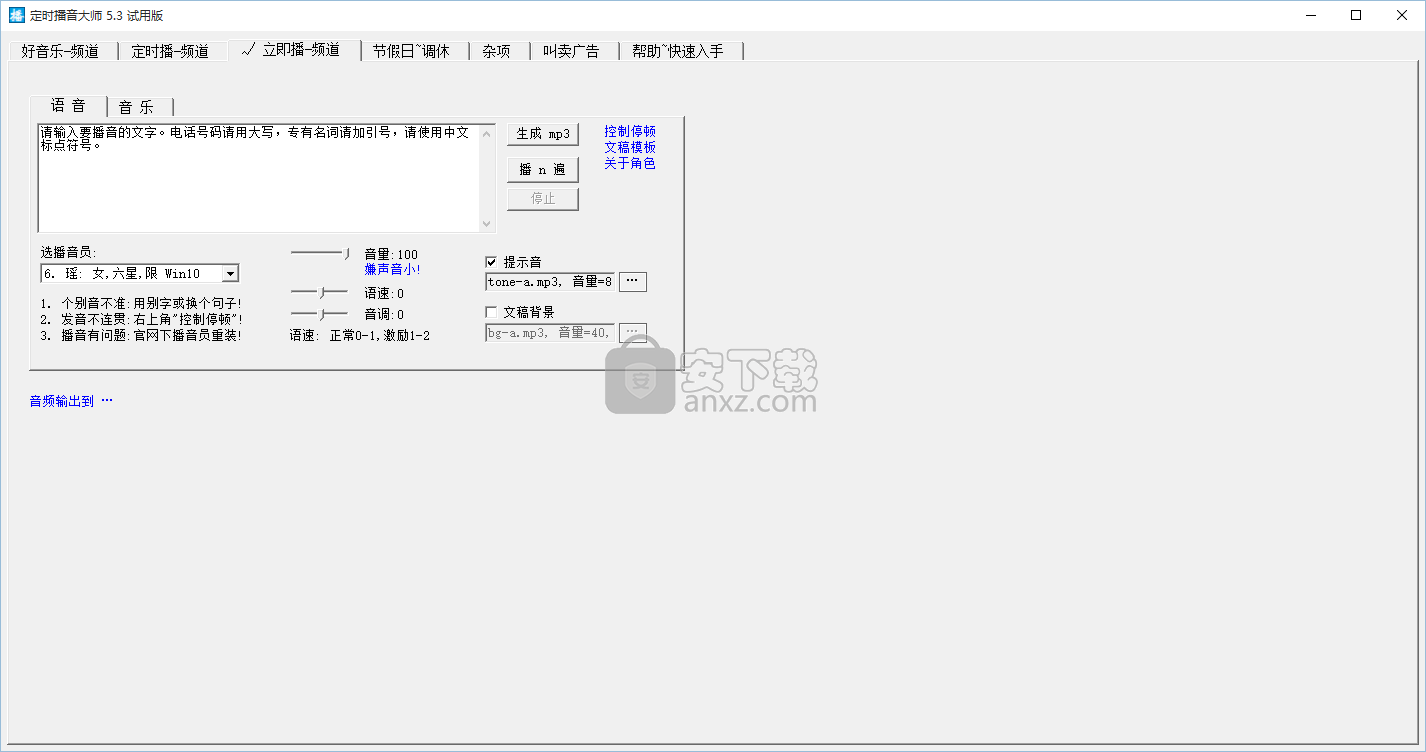This screenshot has height=752, width=1426.
Task: Switch to the 定时播-频道 tab
Action: tap(171, 51)
